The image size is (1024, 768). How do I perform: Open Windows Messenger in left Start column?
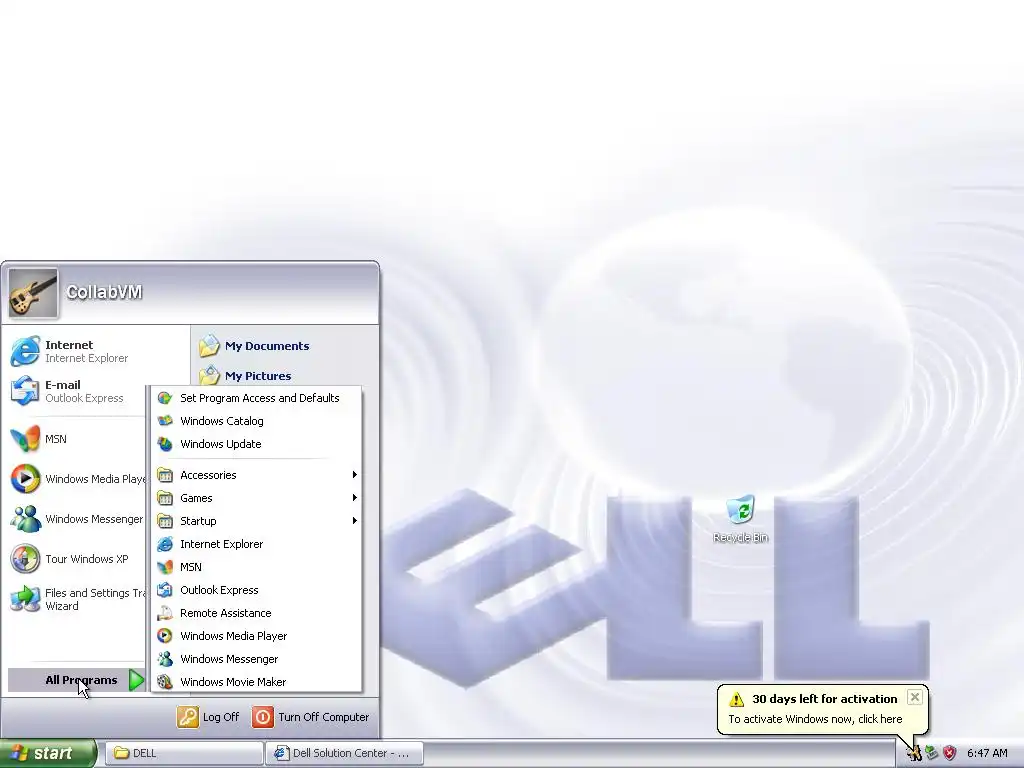77,519
